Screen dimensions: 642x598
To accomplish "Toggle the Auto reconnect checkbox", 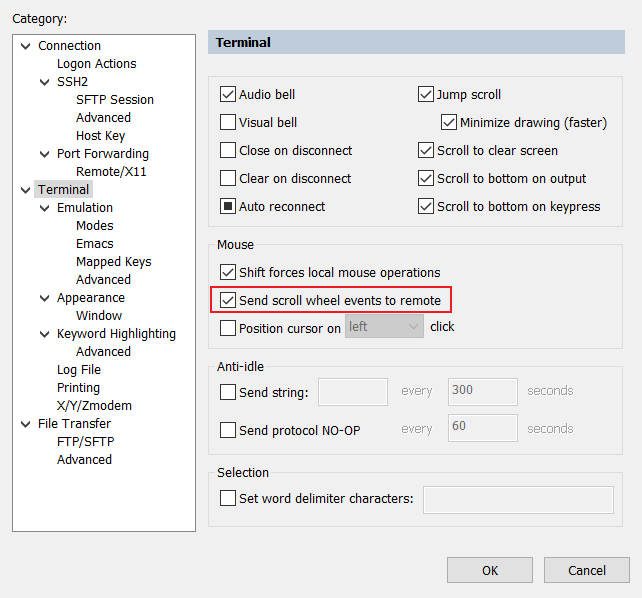I will pos(228,207).
